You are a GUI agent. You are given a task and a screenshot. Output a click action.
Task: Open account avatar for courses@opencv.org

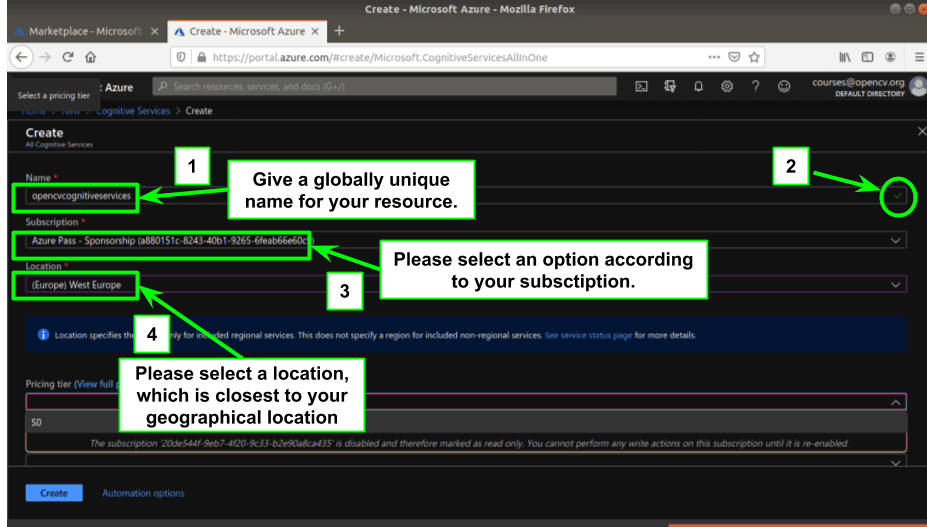pyautogui.click(x=918, y=87)
